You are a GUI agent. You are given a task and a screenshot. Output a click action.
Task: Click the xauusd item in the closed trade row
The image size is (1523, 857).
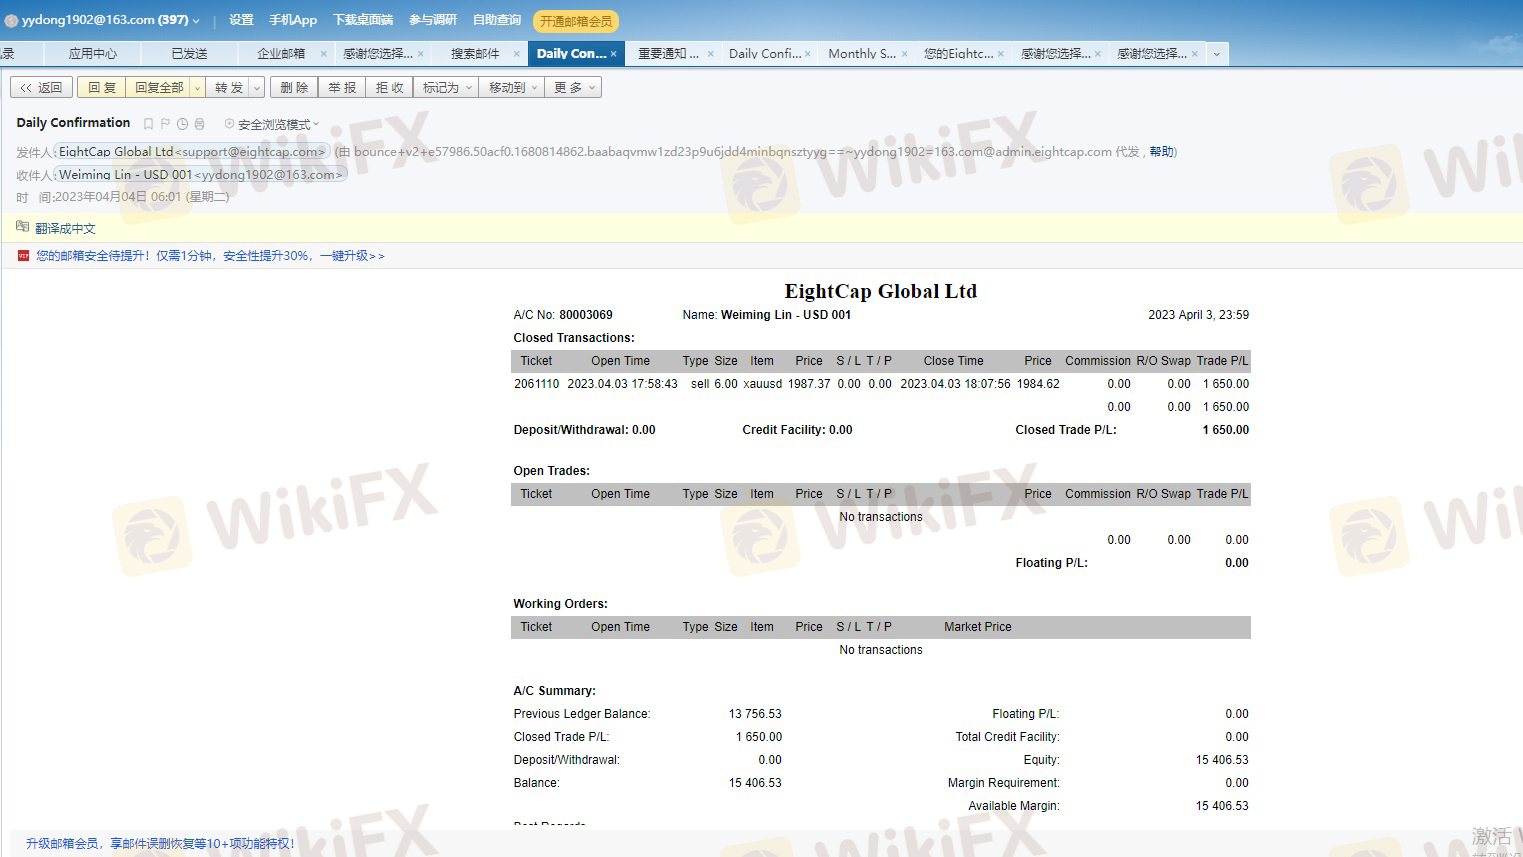pos(763,384)
